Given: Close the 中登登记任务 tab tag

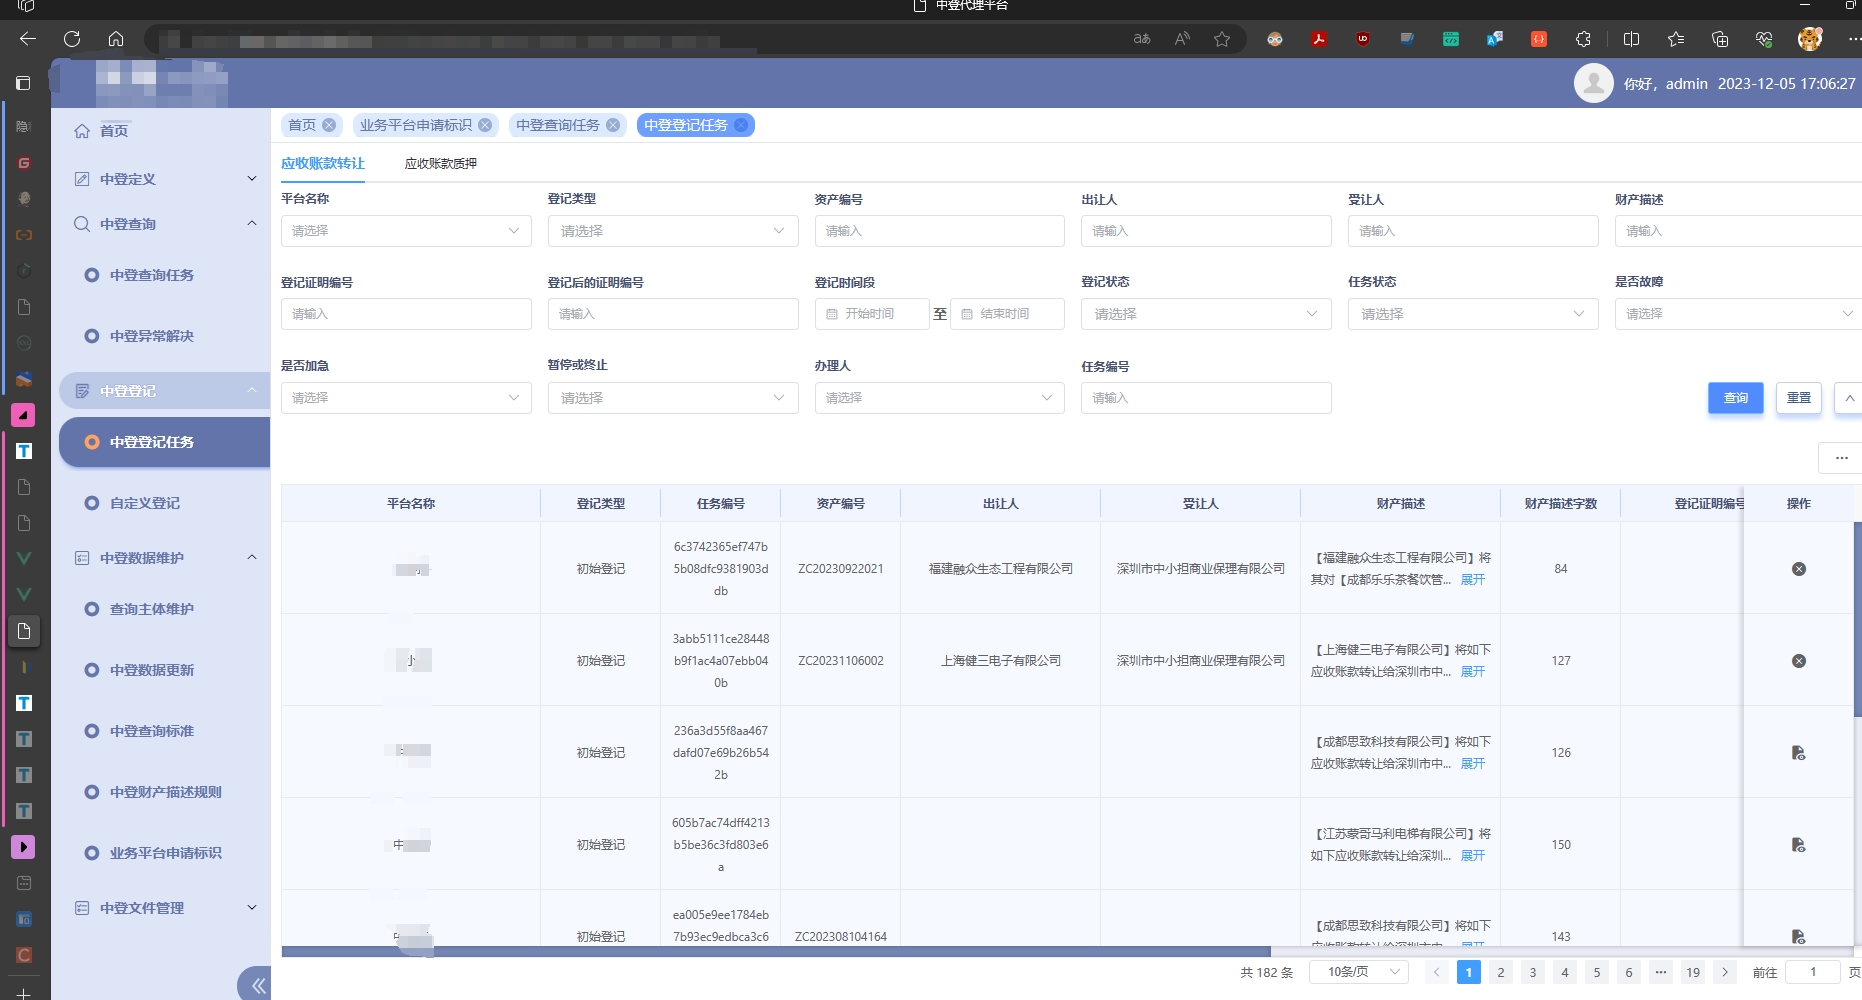Looking at the screenshot, I should [741, 125].
